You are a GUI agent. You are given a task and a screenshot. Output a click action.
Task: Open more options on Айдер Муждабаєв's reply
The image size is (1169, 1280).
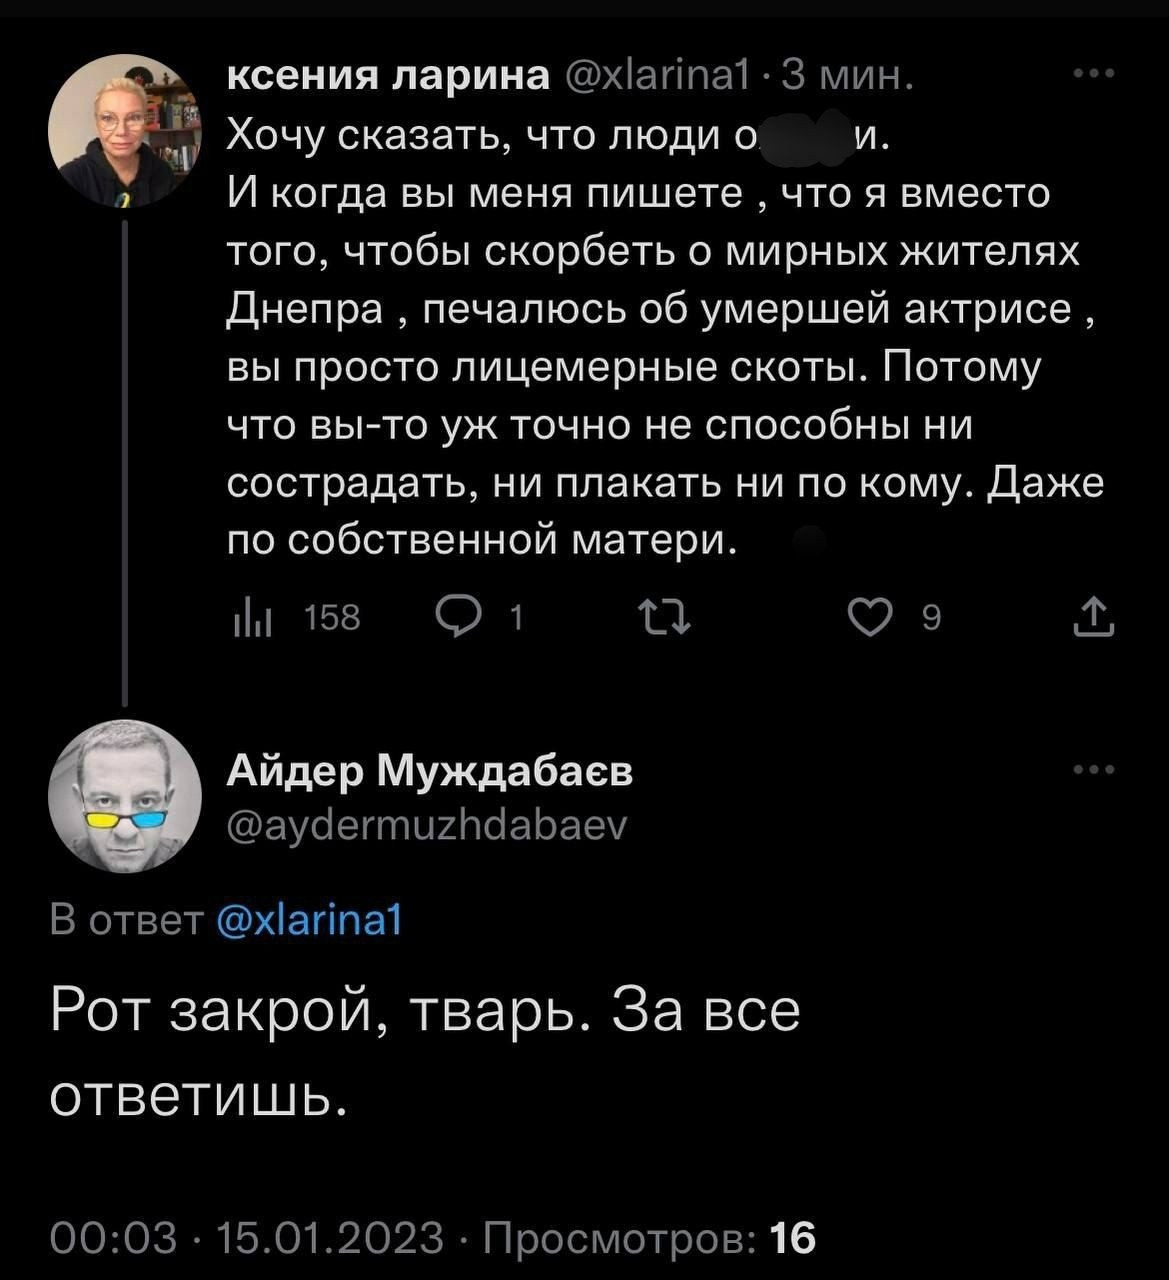point(1094,770)
